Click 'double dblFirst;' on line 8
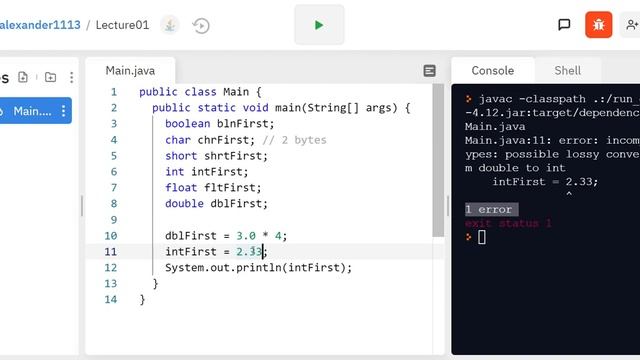 [216, 204]
